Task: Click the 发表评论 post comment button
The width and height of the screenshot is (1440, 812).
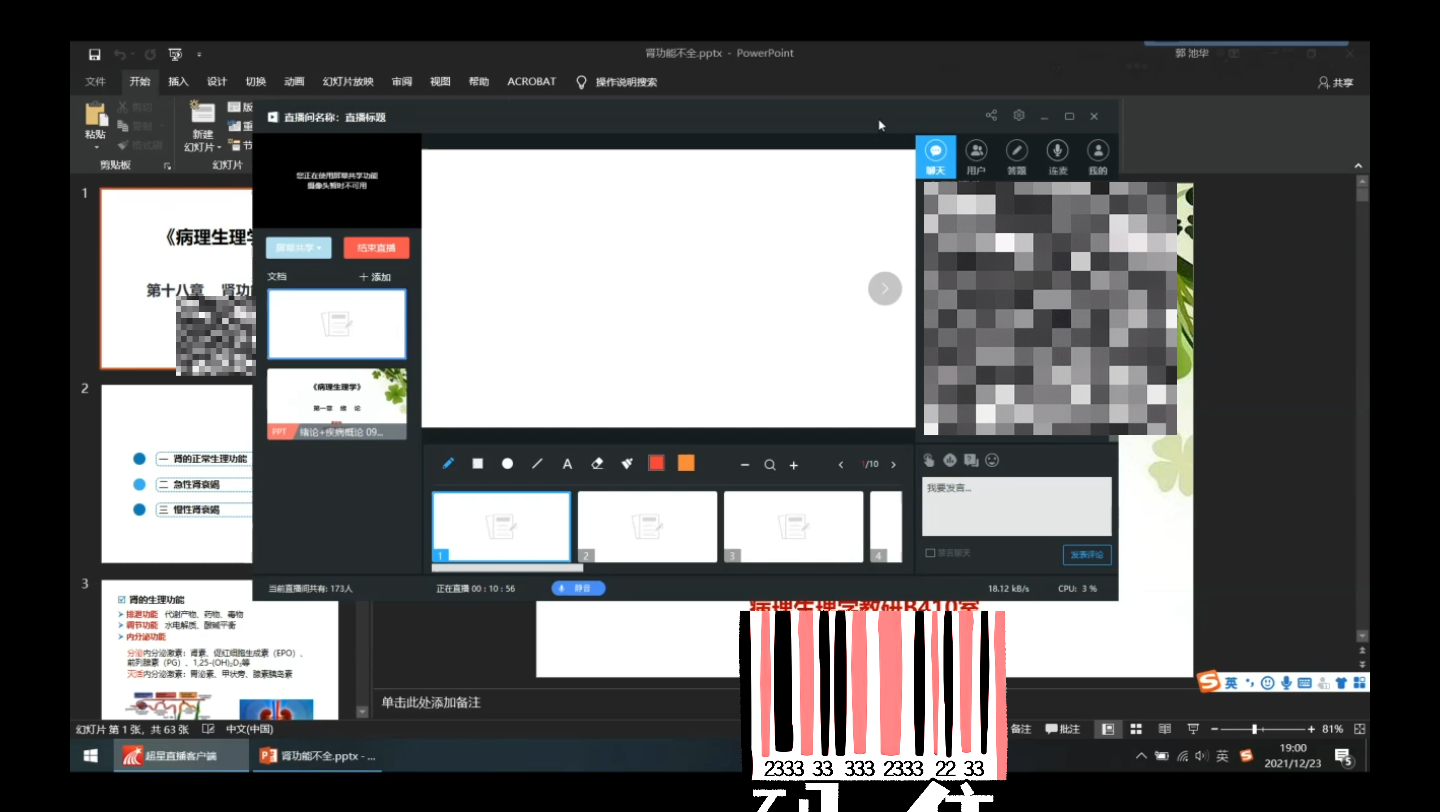Action: (x=1087, y=554)
